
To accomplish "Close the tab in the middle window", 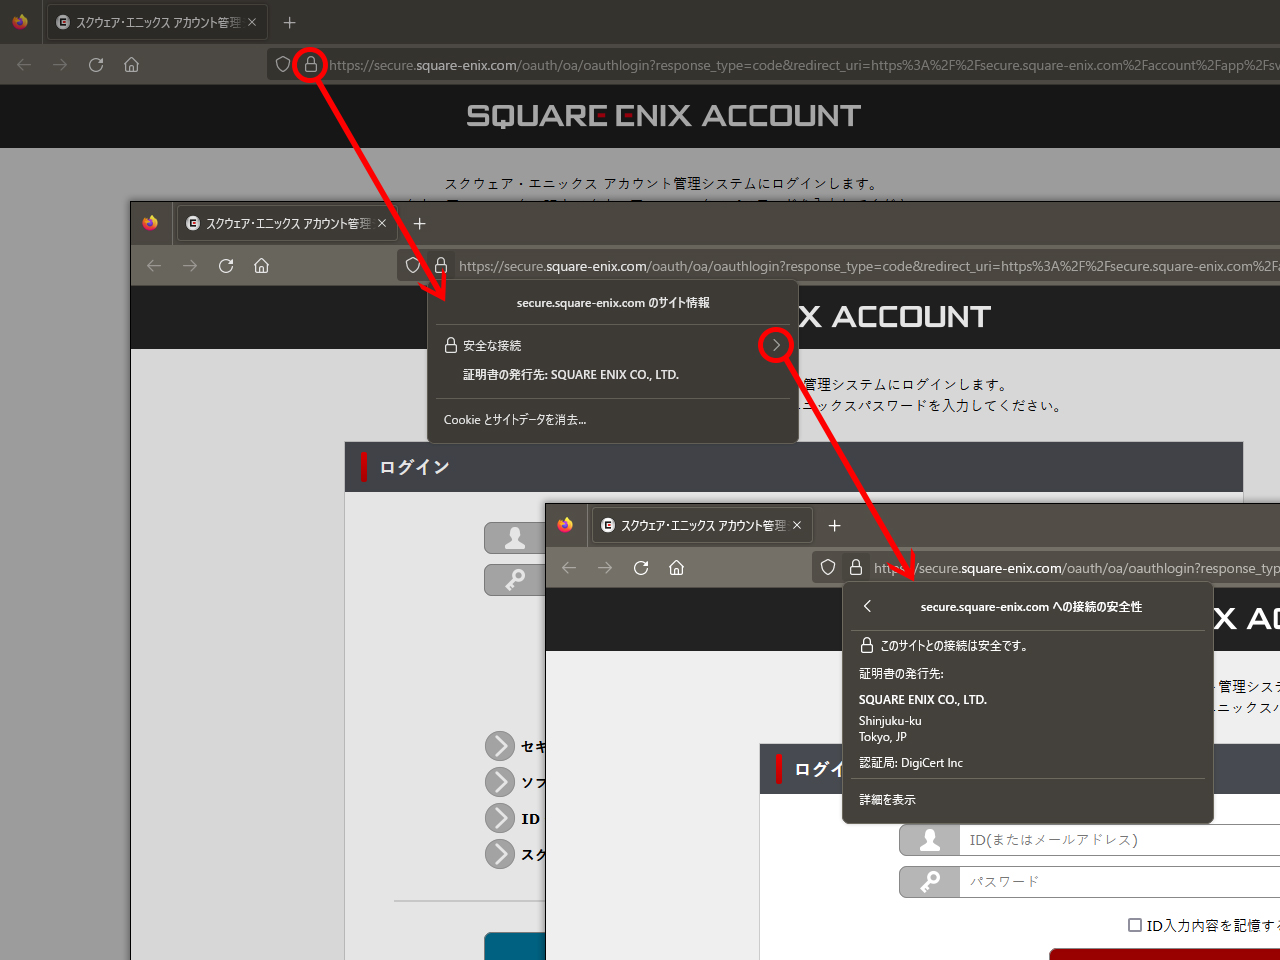I will click(x=381, y=223).
